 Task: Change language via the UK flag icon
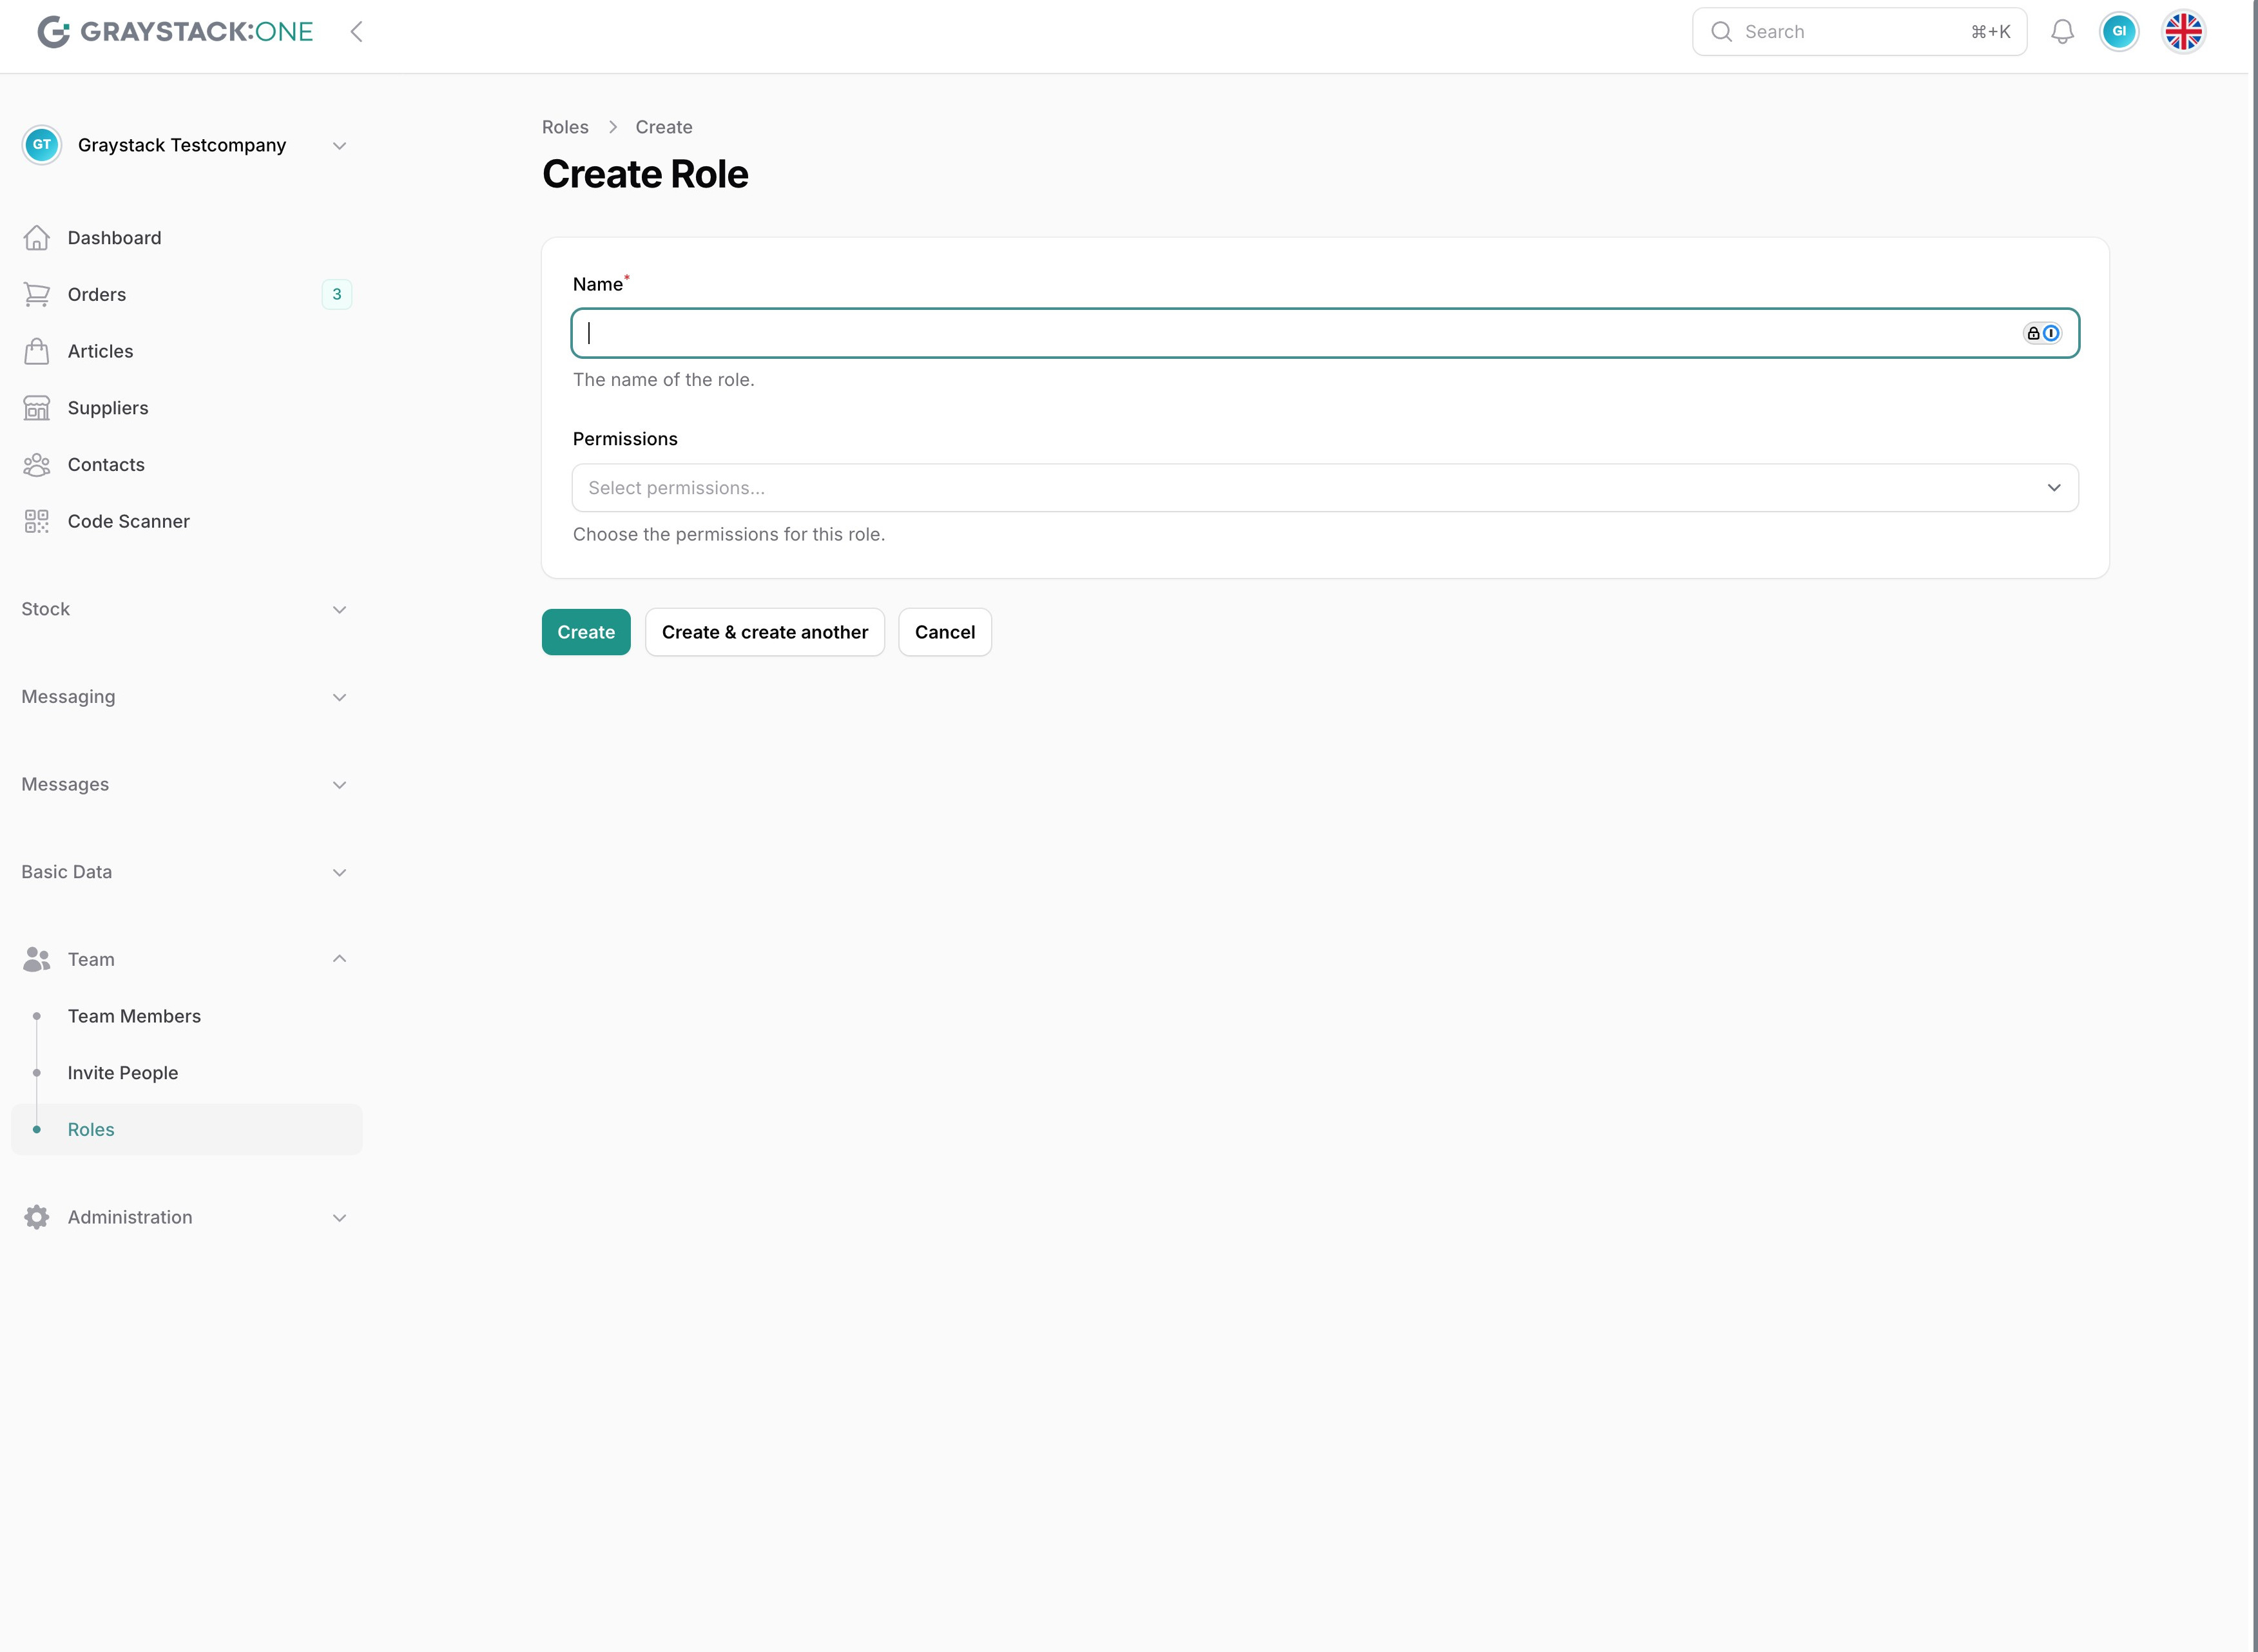pyautogui.click(x=2183, y=32)
